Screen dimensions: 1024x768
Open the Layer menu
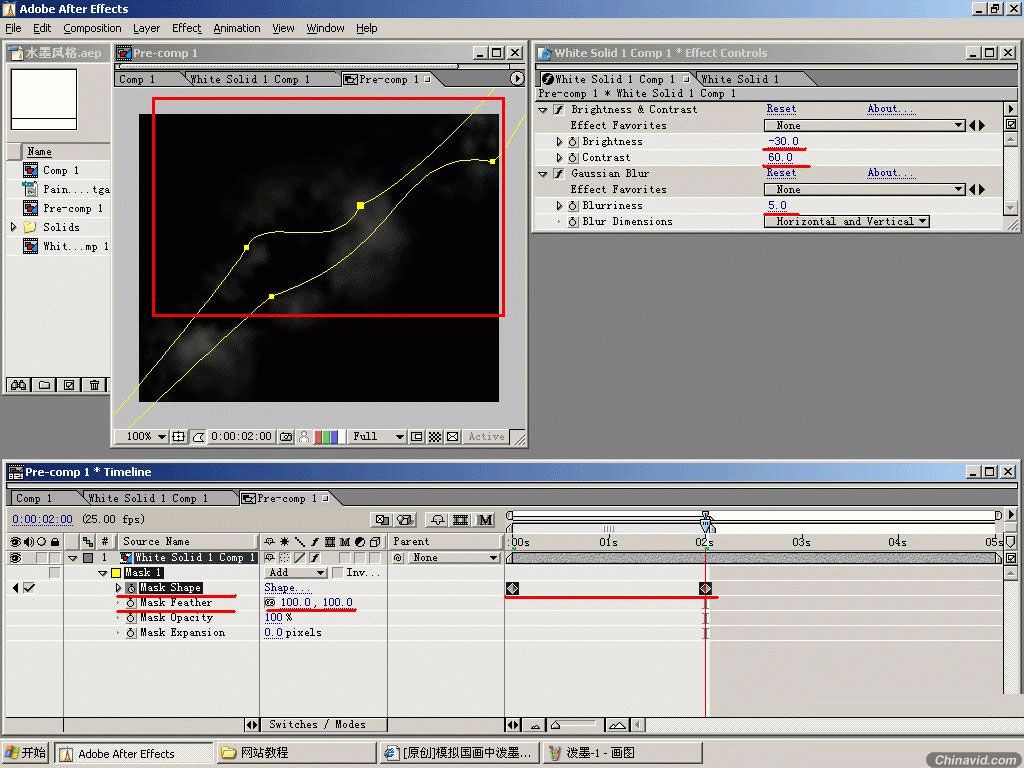[146, 28]
